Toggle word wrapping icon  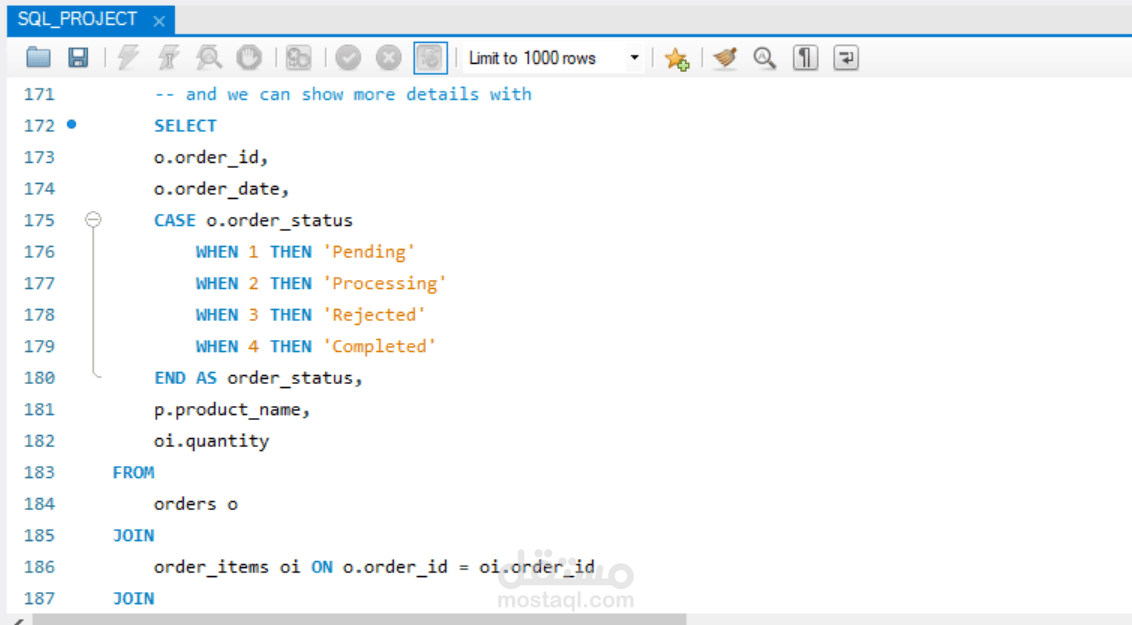(x=845, y=58)
